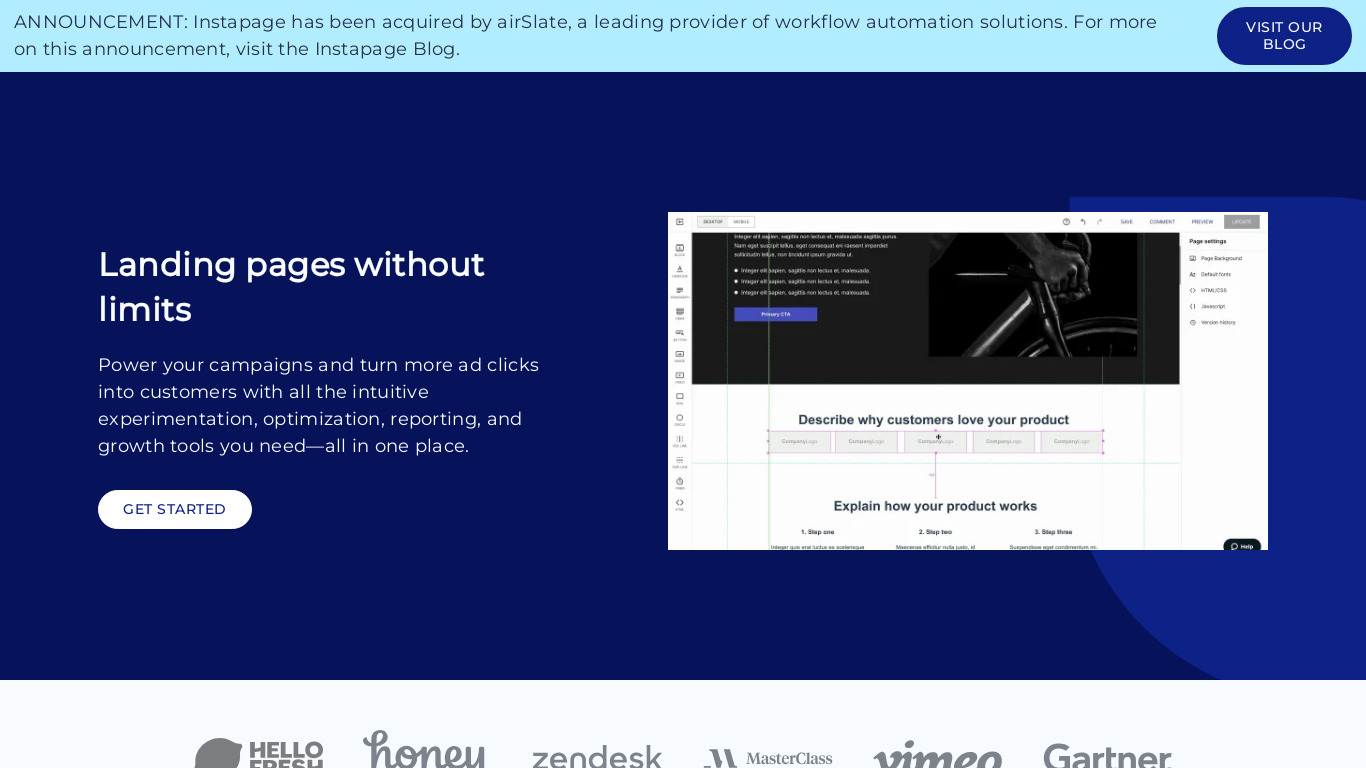
Task: Click the Primary CTA button in the editor canvas
Action: pyautogui.click(x=776, y=314)
